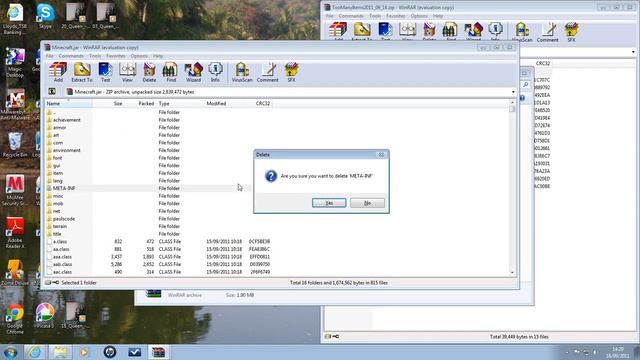Click VirusScan icon in TooManyItems window

click(x=522, y=32)
